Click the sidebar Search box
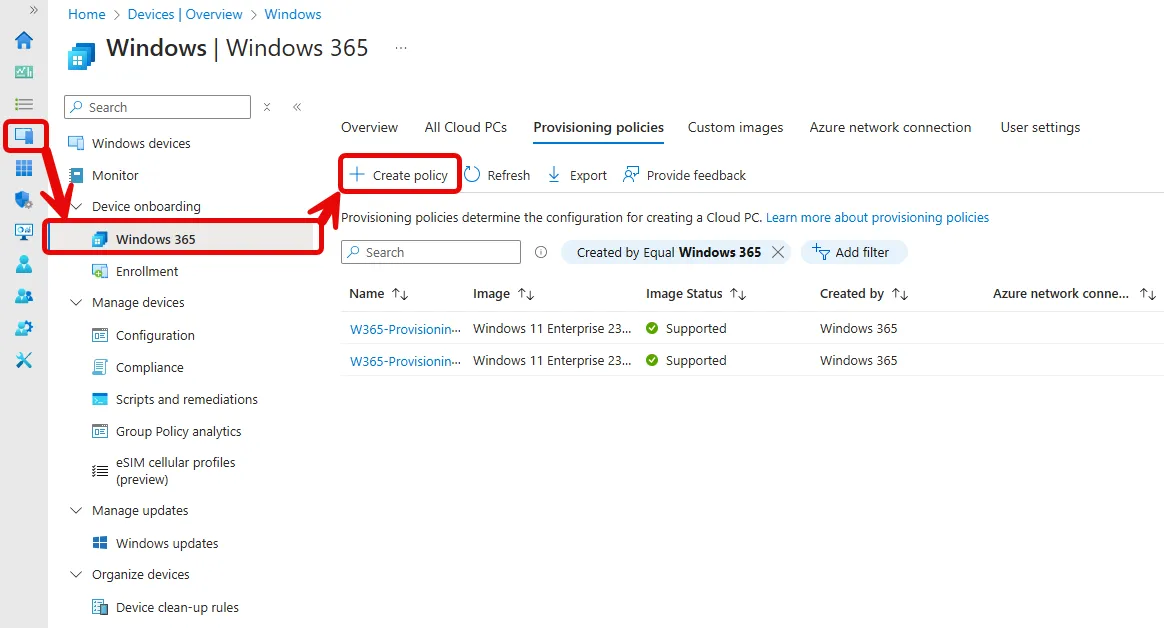 (x=157, y=107)
